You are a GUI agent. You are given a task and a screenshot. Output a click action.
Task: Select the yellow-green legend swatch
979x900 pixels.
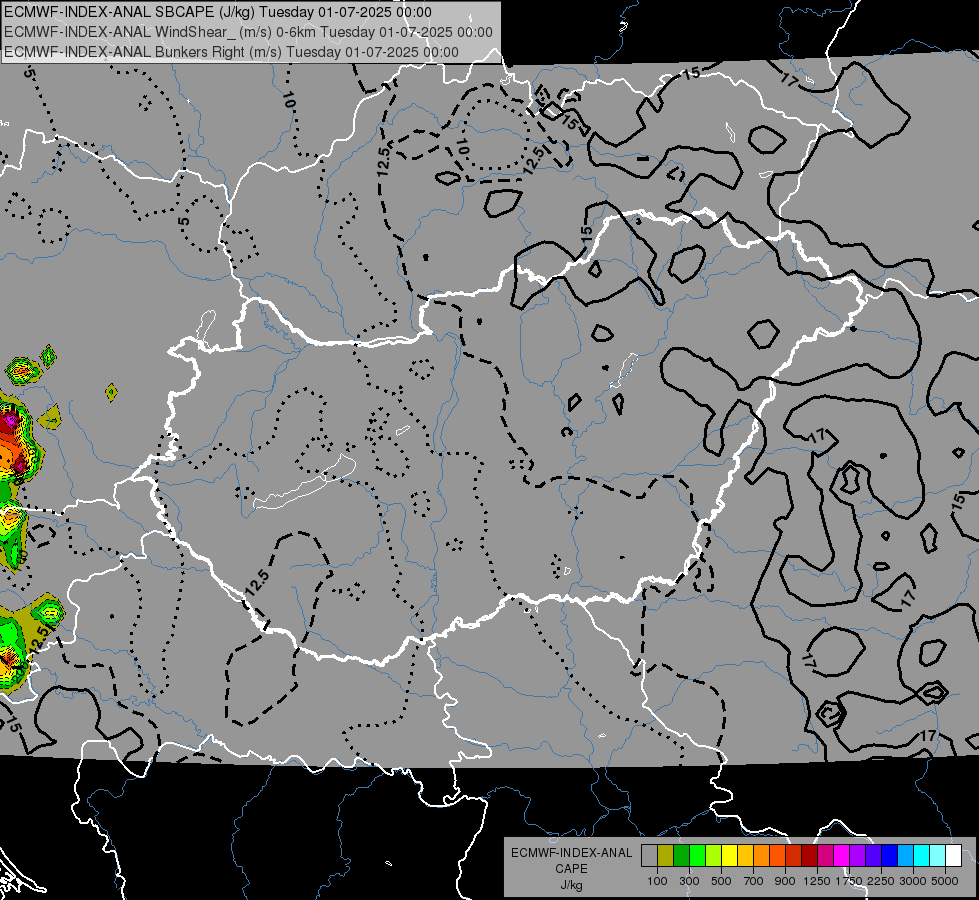713,855
